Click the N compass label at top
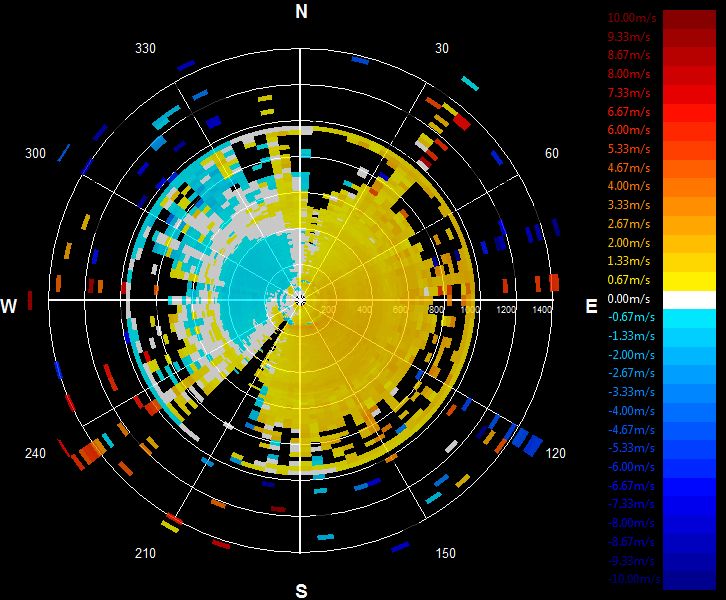 tap(301, 12)
